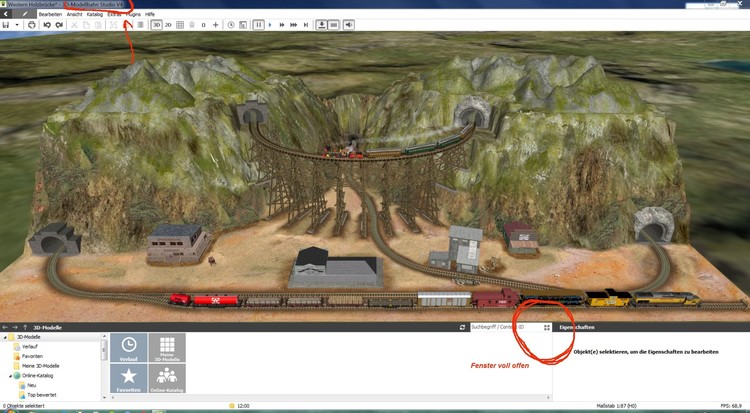Collapse the 3D-Modelle tree node
This screenshot has height=413, width=750.
pyautogui.click(x=5, y=339)
